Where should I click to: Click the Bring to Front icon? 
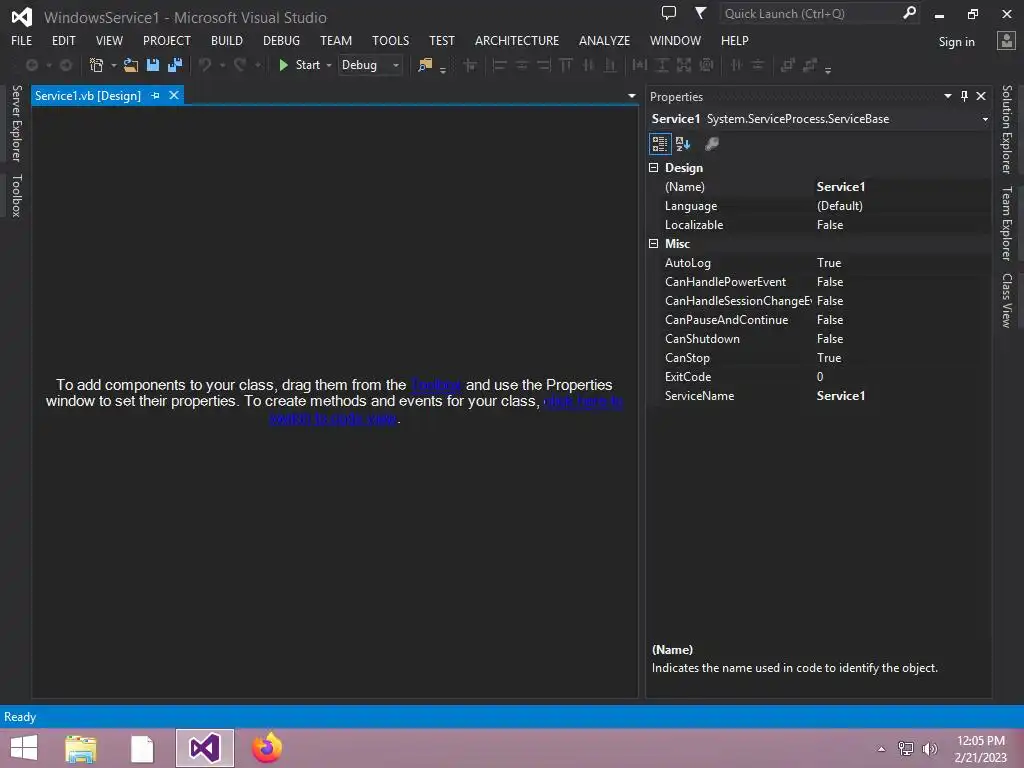tap(788, 65)
